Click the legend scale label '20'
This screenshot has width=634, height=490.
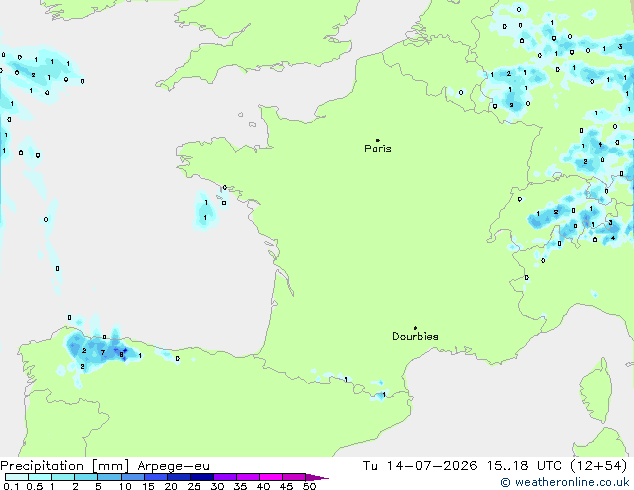tap(171, 486)
